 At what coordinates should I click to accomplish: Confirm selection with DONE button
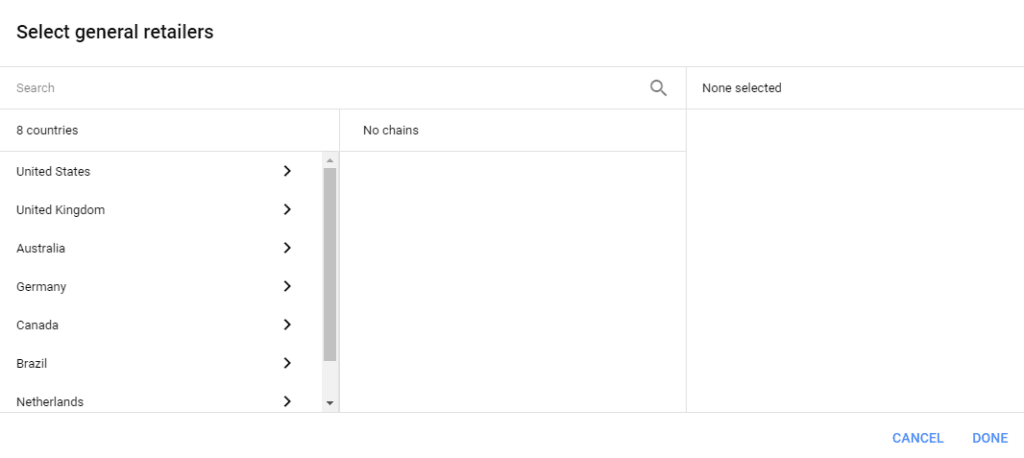pos(989,438)
